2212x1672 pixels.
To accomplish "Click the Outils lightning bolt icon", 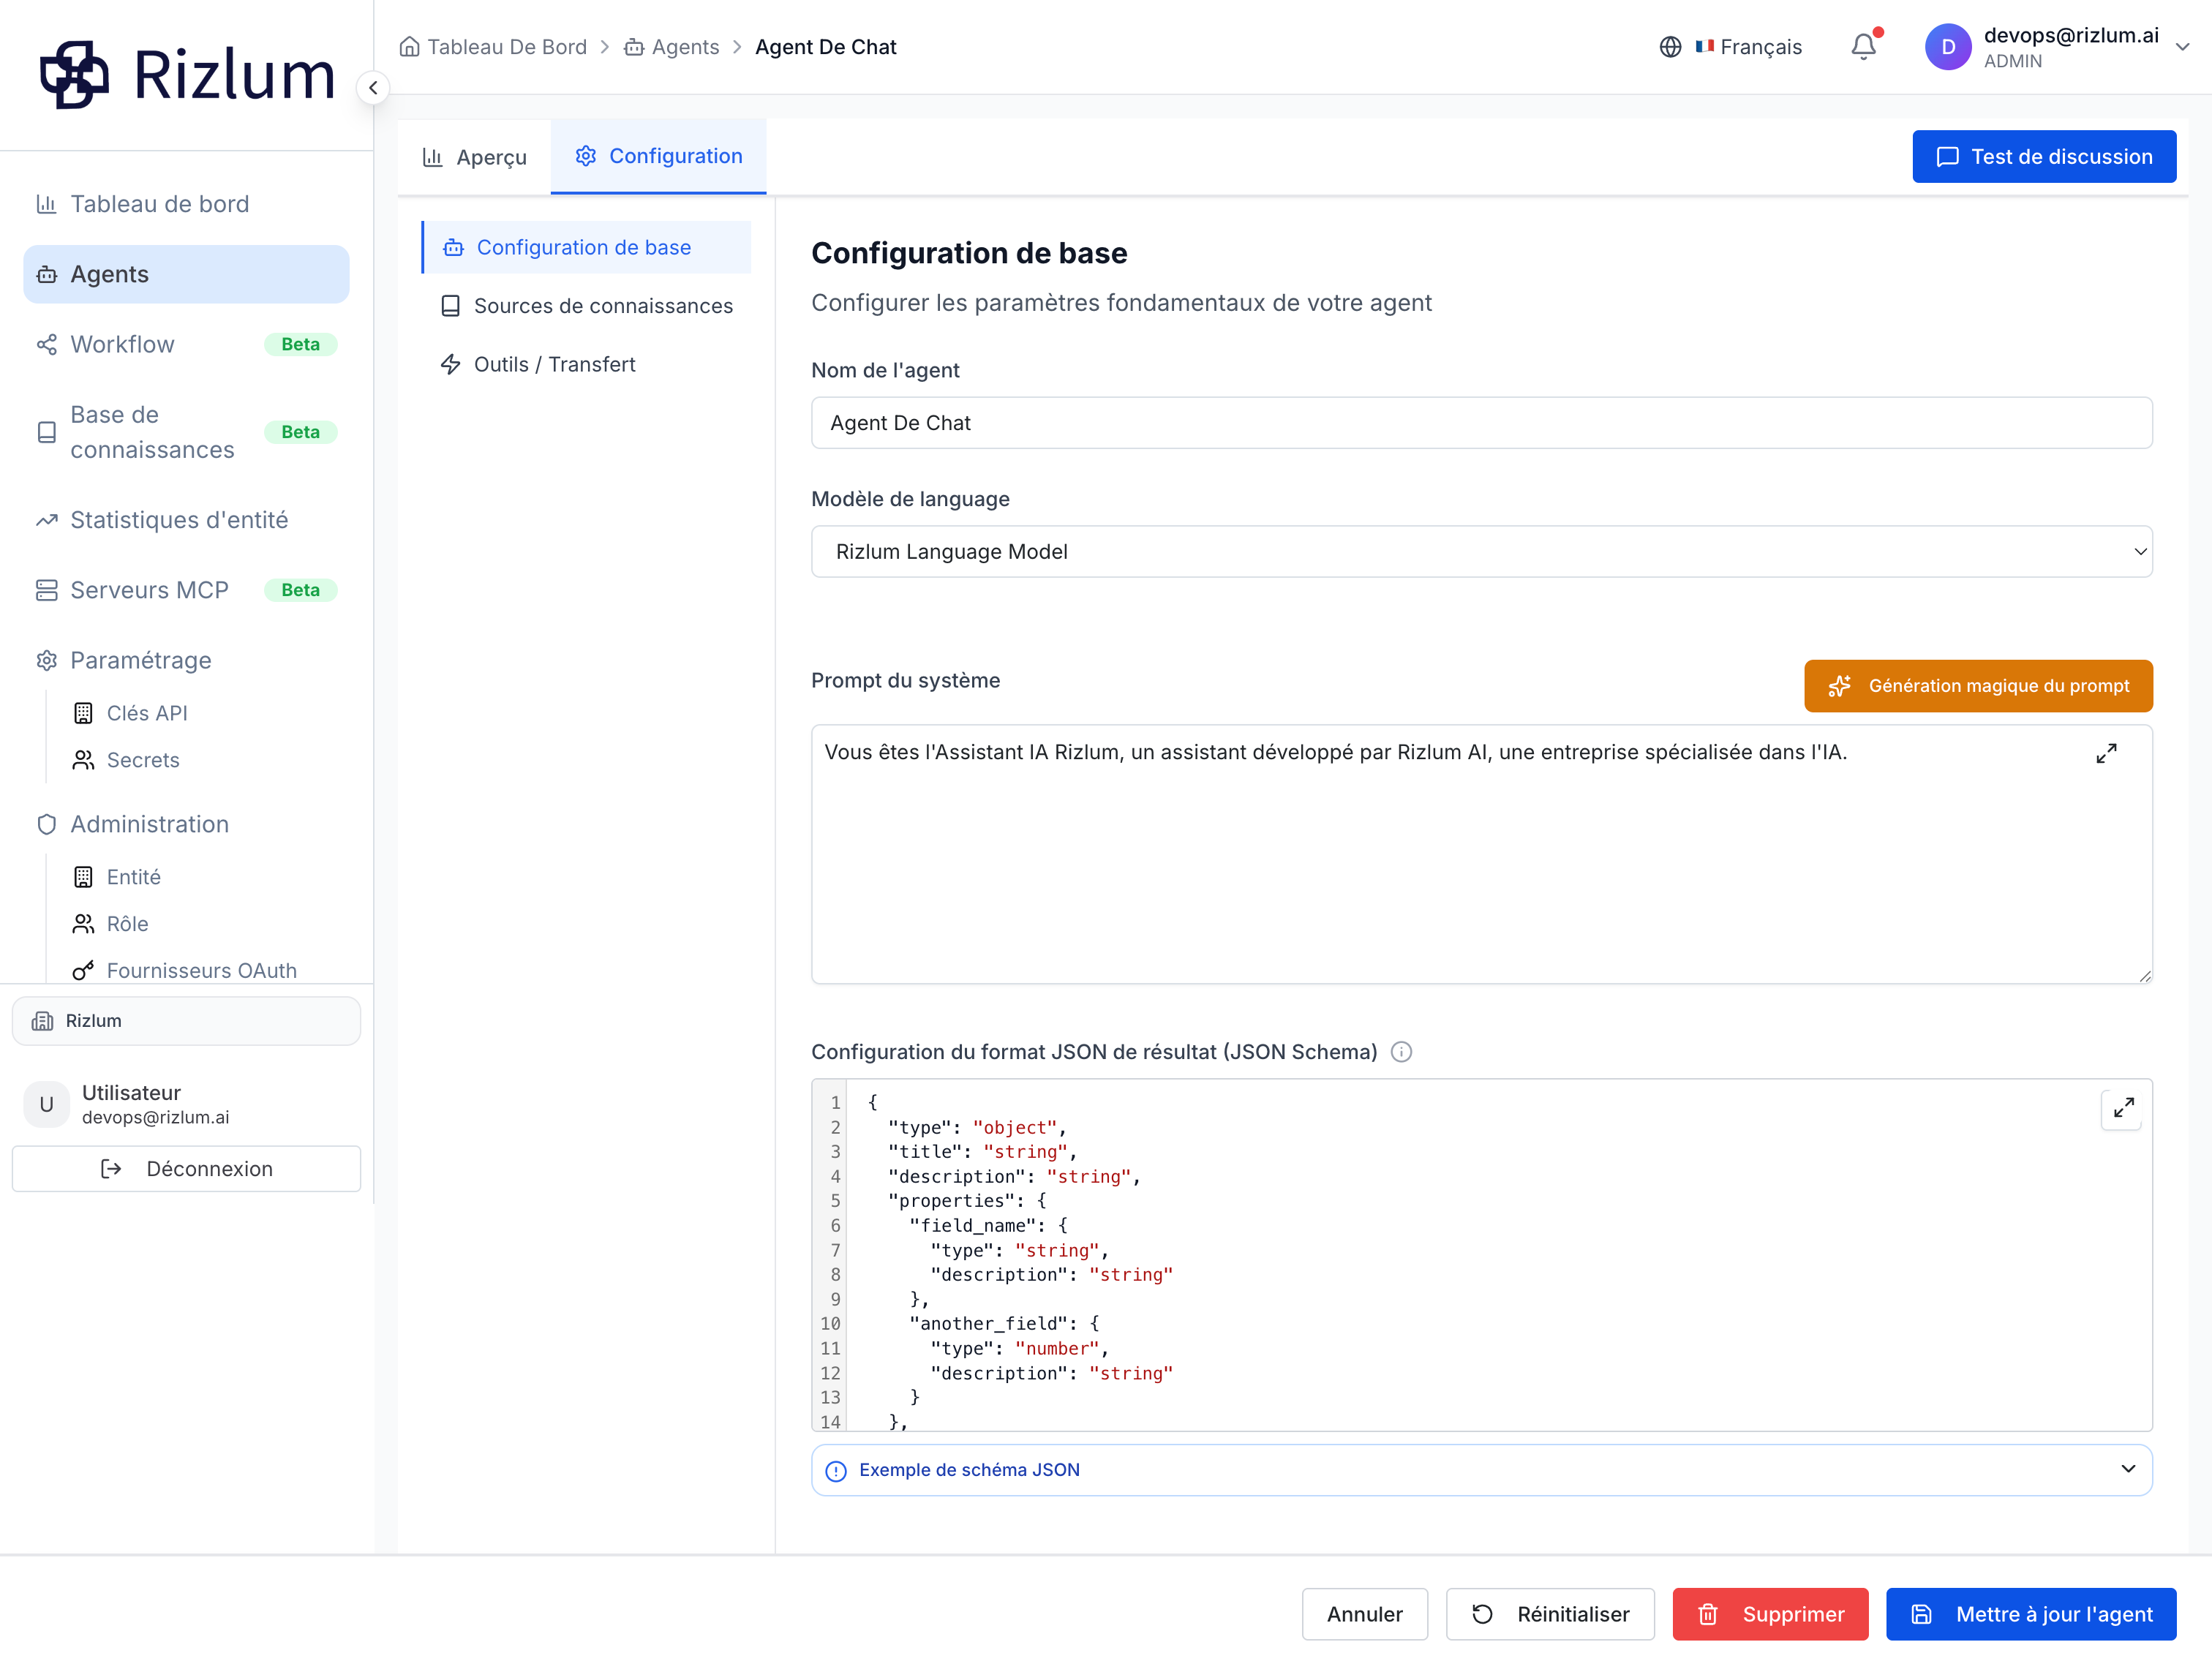I will 451,365.
